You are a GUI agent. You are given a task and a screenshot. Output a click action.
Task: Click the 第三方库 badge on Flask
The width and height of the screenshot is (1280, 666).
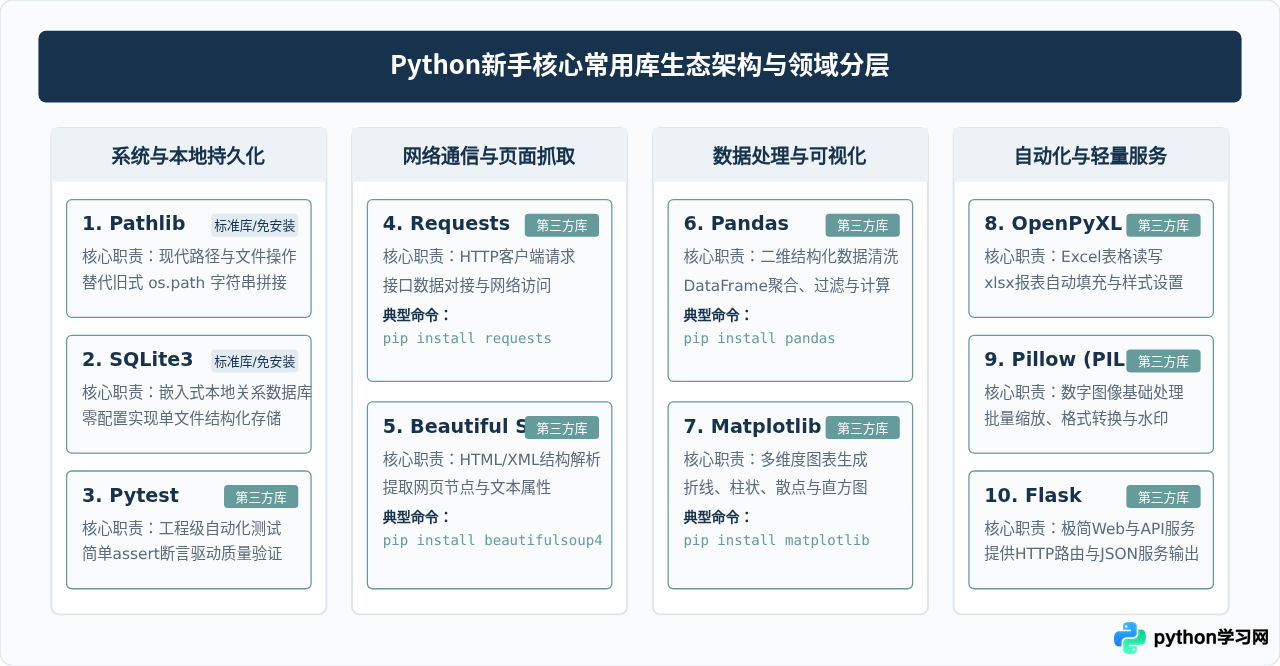1164,497
